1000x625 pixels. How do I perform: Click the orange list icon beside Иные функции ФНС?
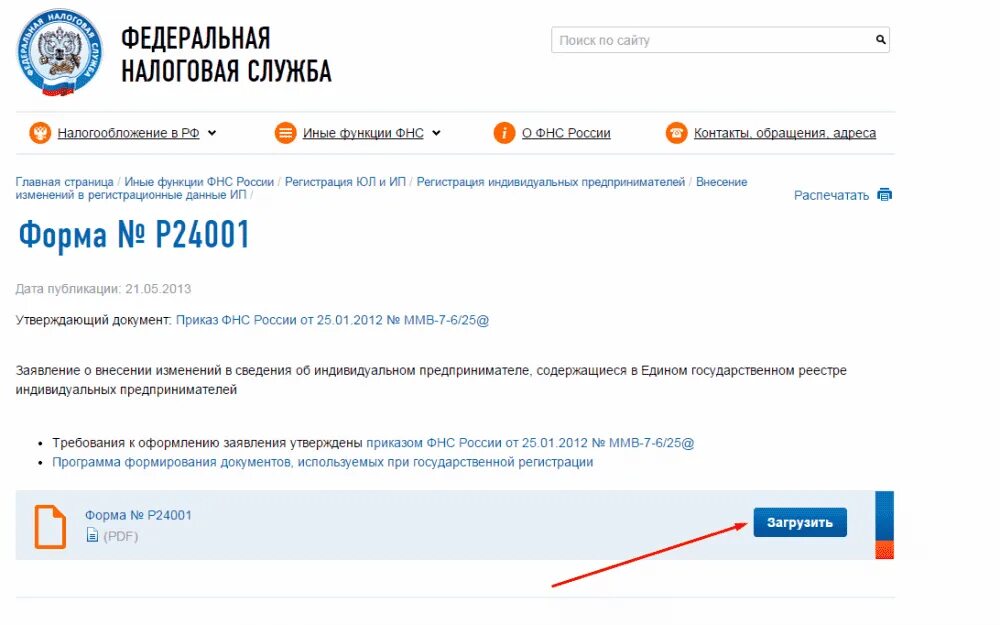point(285,133)
